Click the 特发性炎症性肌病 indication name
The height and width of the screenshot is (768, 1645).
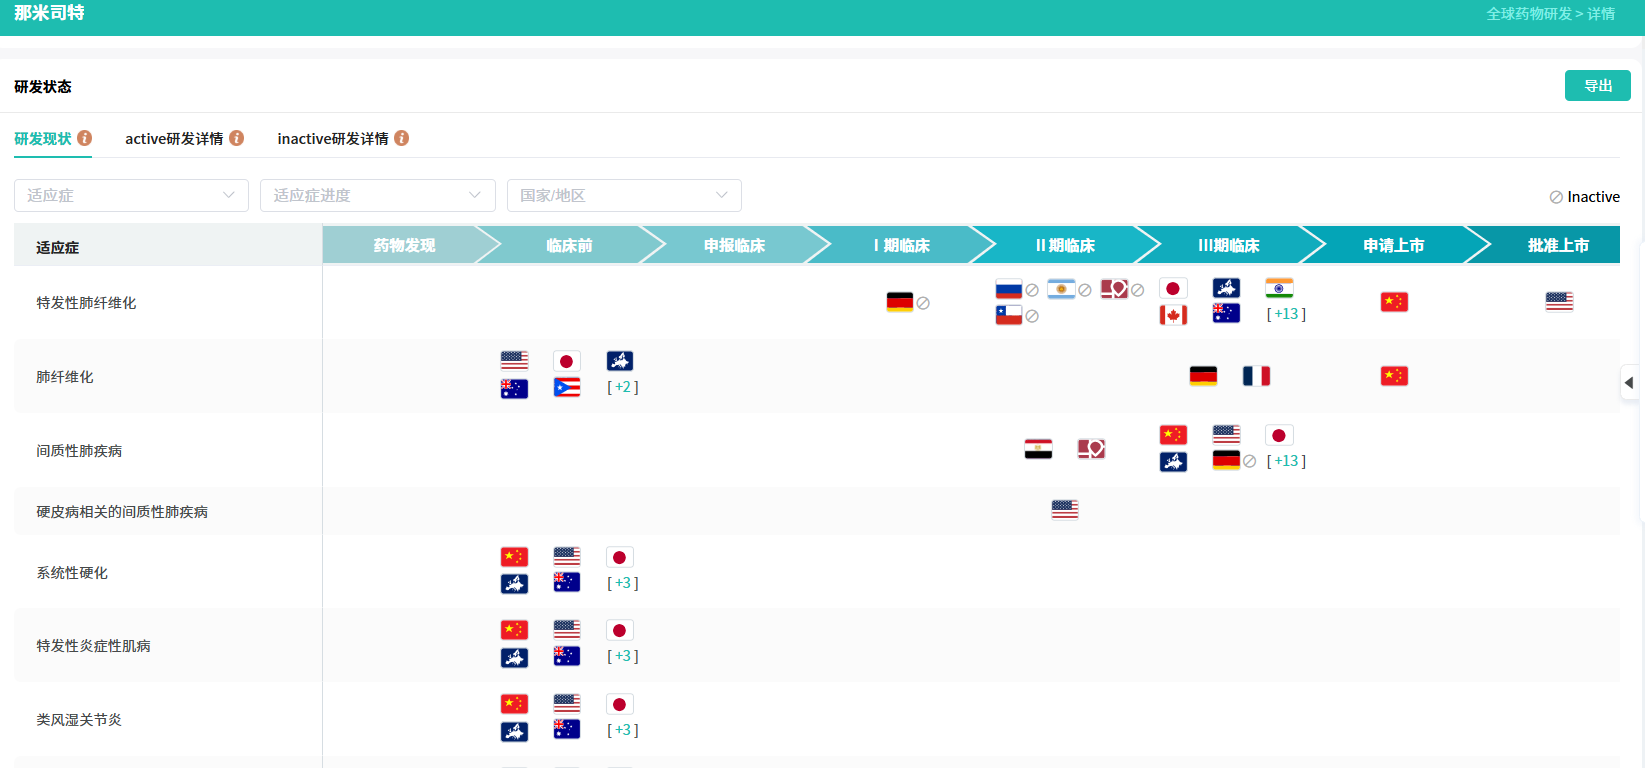(x=94, y=646)
